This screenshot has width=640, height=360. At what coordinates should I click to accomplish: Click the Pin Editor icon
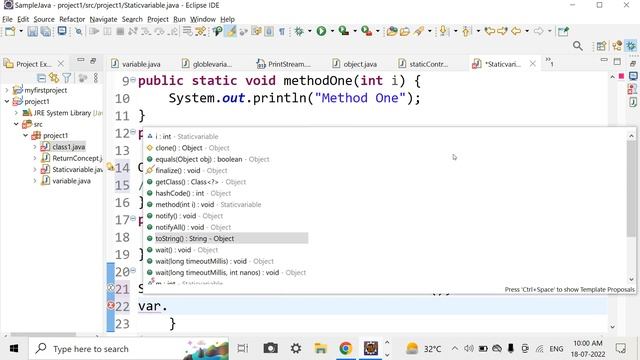(x=563, y=31)
